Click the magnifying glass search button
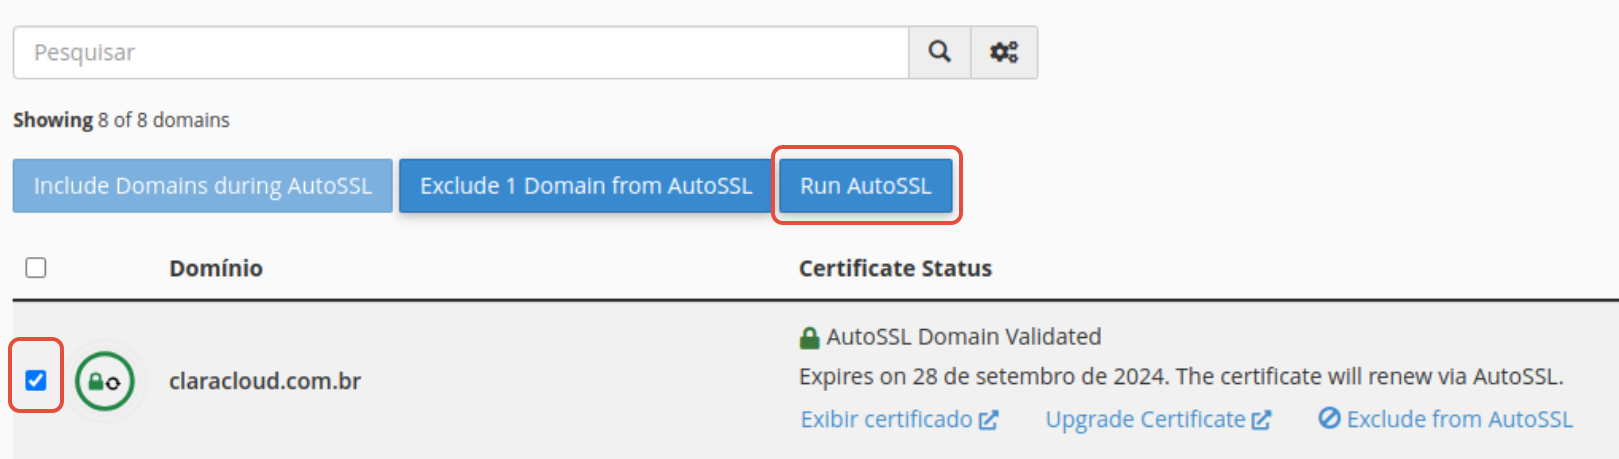The image size is (1619, 459). click(x=939, y=52)
